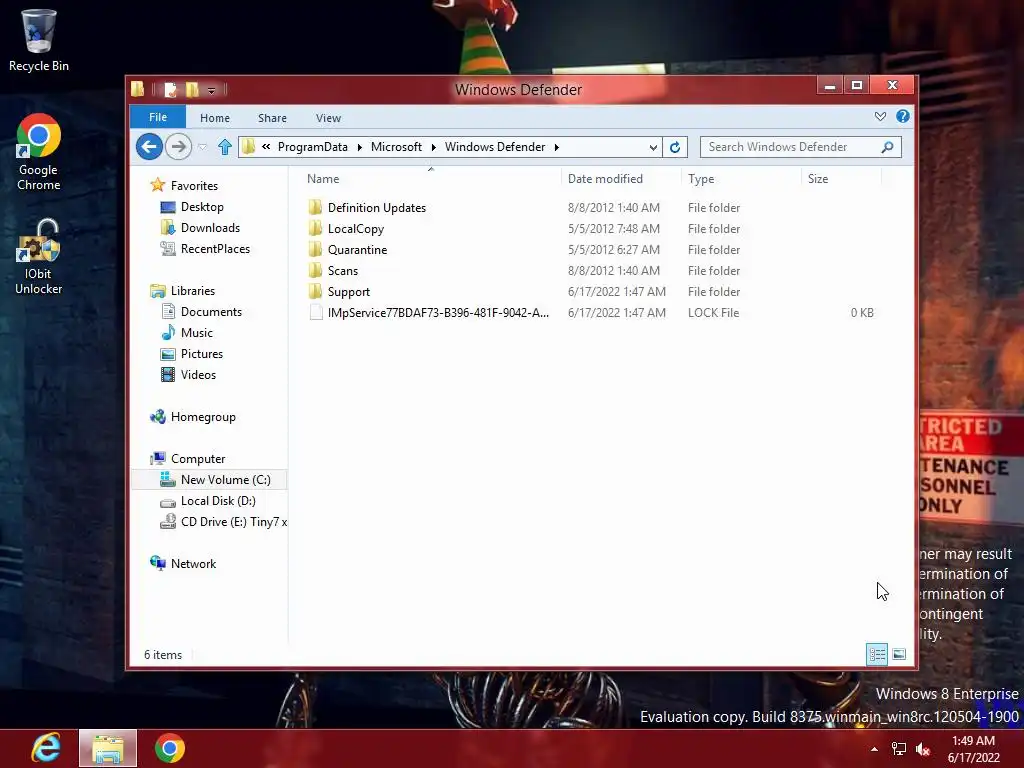Click the Forward navigation arrow
This screenshot has height=768, width=1024.
[178, 146]
